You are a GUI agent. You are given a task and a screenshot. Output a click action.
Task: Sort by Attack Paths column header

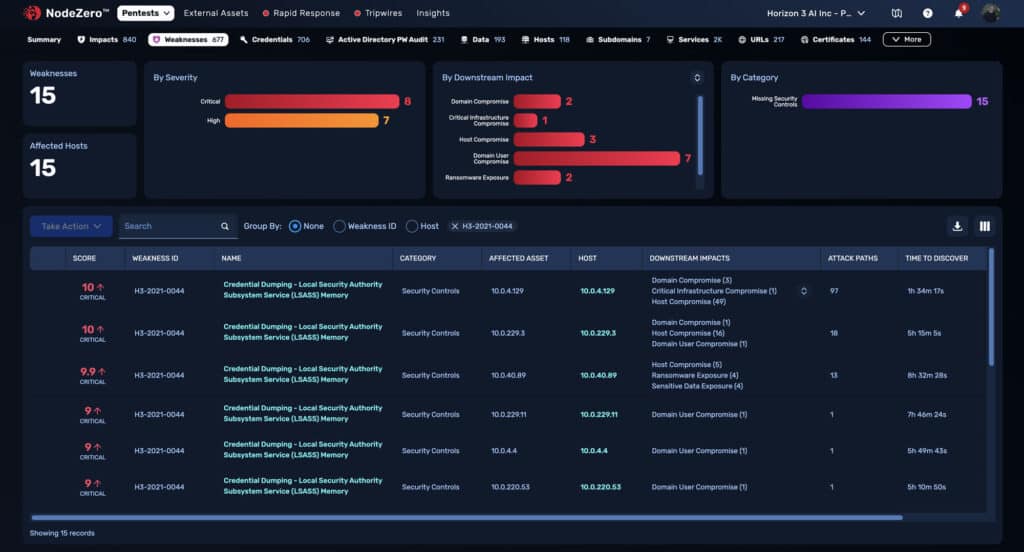pyautogui.click(x=852, y=259)
